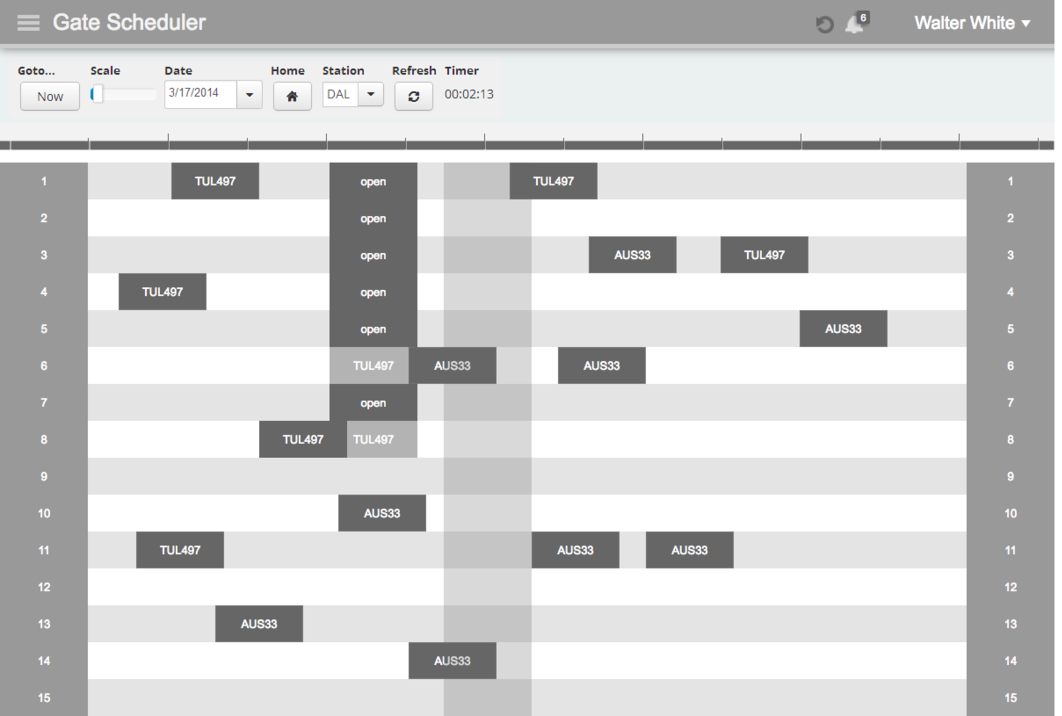
Task: Select the open slot on gate 2
Action: tap(373, 218)
